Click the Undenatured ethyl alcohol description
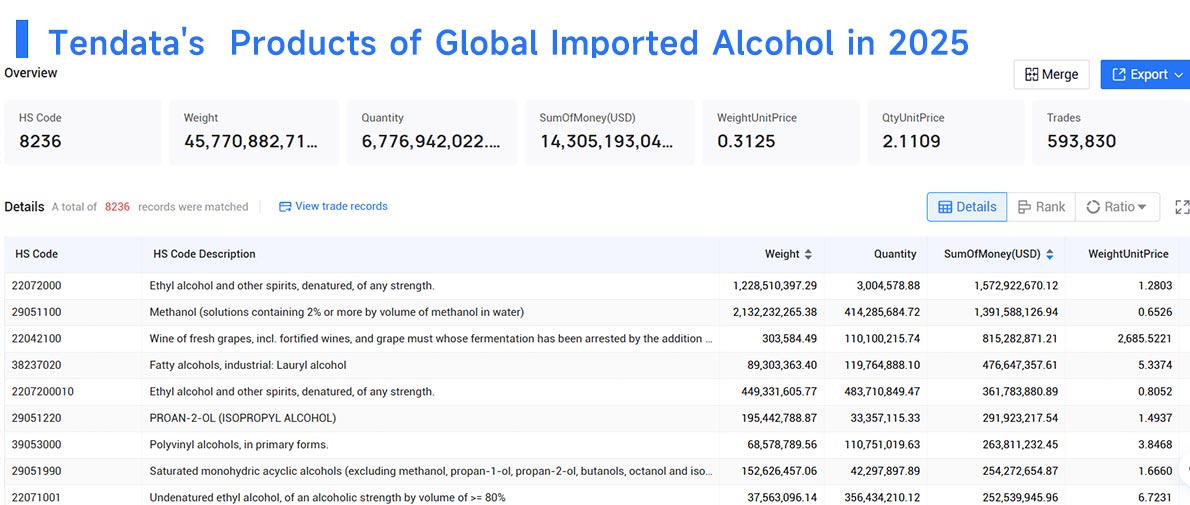The width and height of the screenshot is (1190, 505). click(328, 497)
